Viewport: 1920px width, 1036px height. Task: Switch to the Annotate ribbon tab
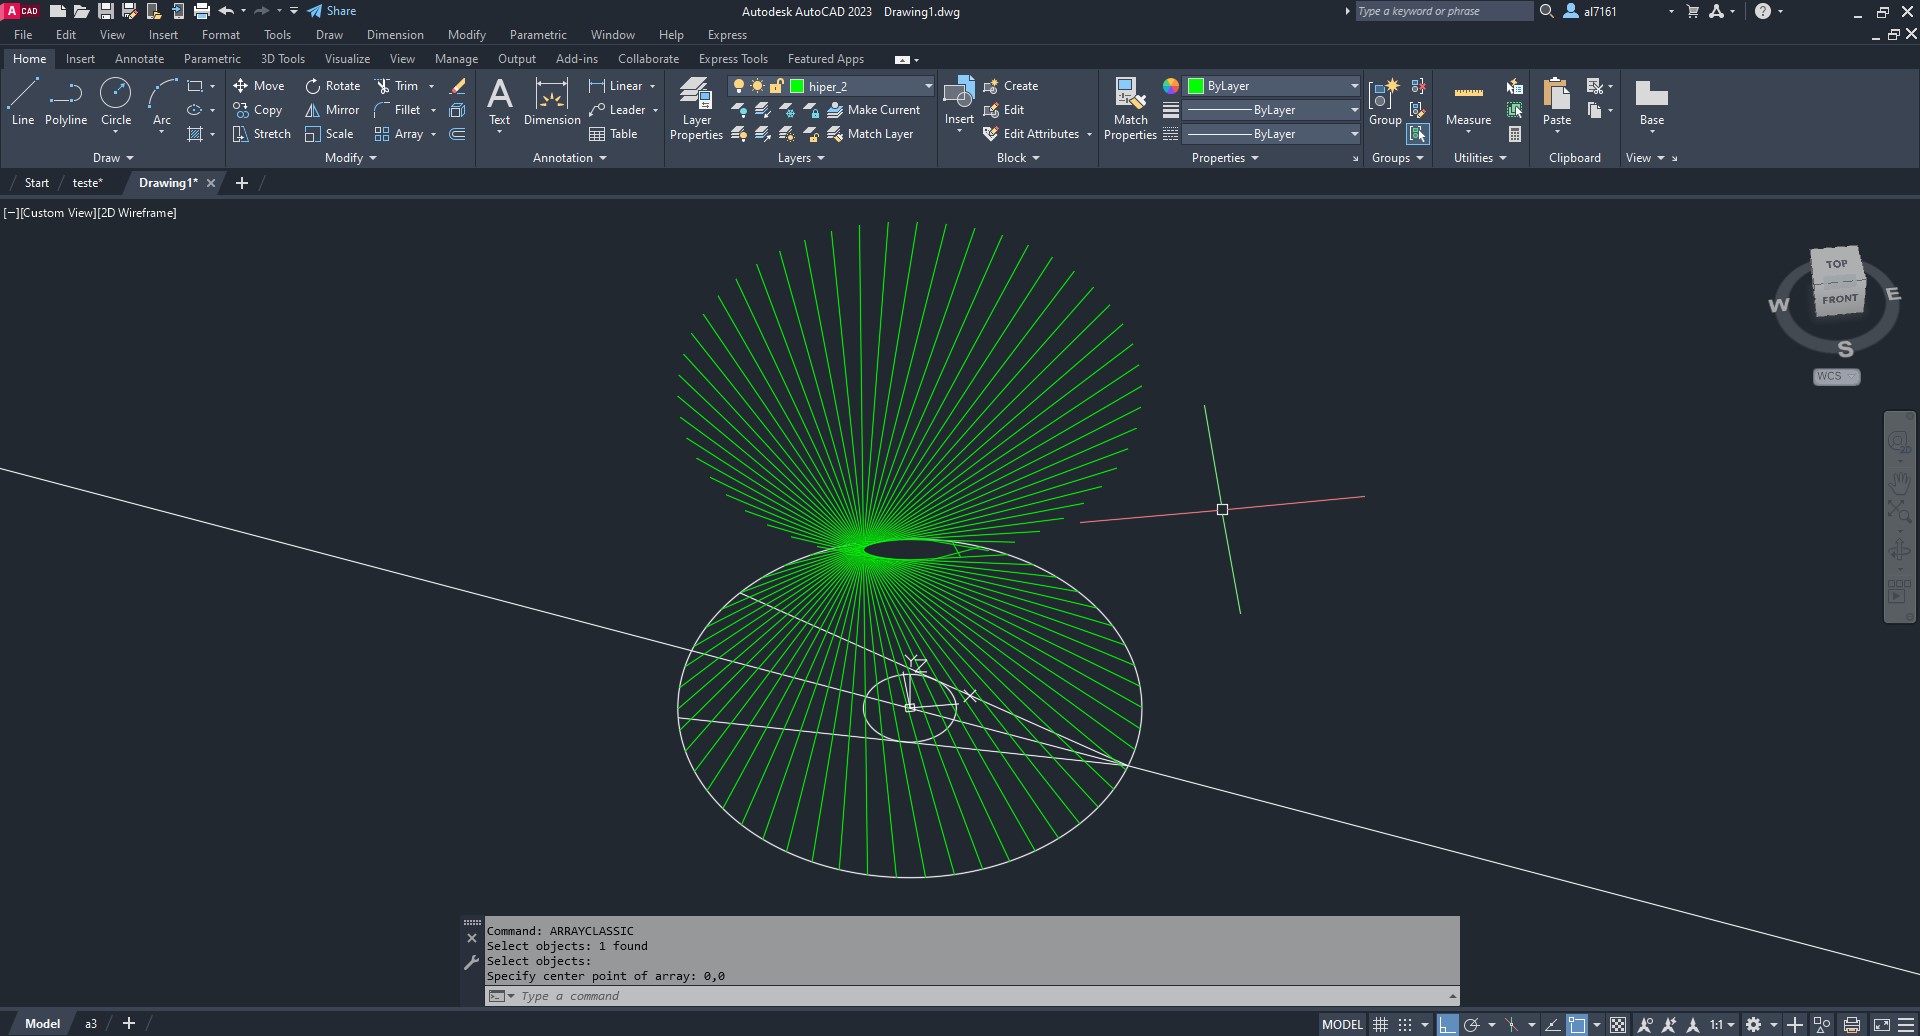[x=139, y=59]
